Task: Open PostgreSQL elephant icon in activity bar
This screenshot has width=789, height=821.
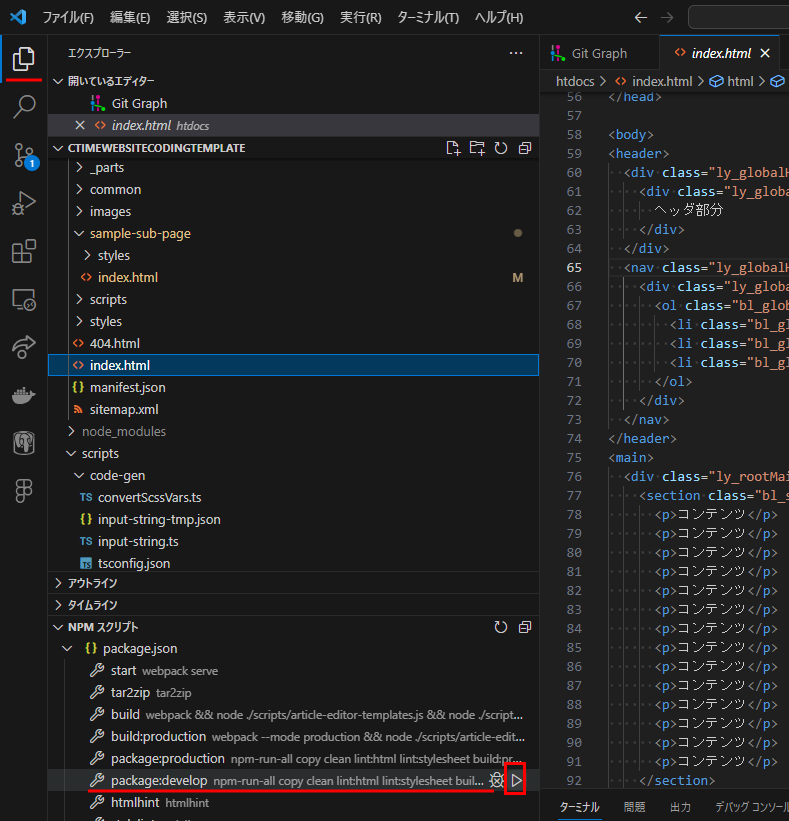Action: 24,443
